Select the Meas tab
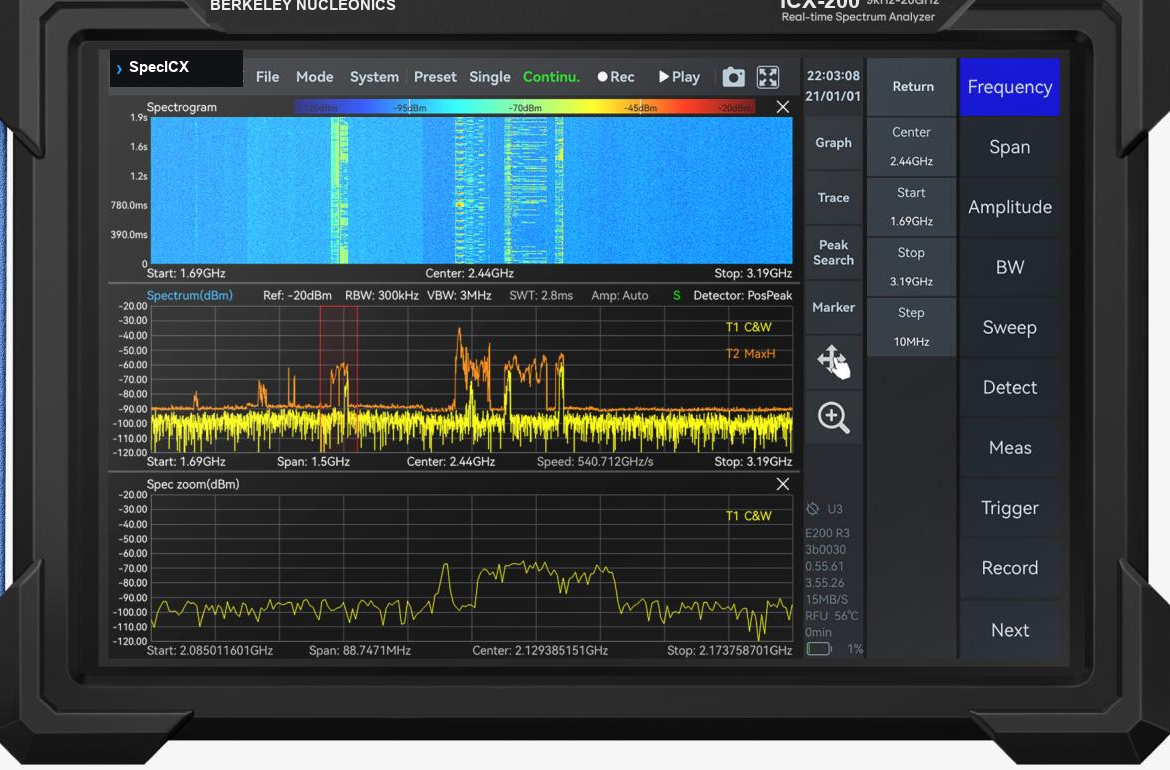This screenshot has height=770, width=1170. [x=1010, y=448]
